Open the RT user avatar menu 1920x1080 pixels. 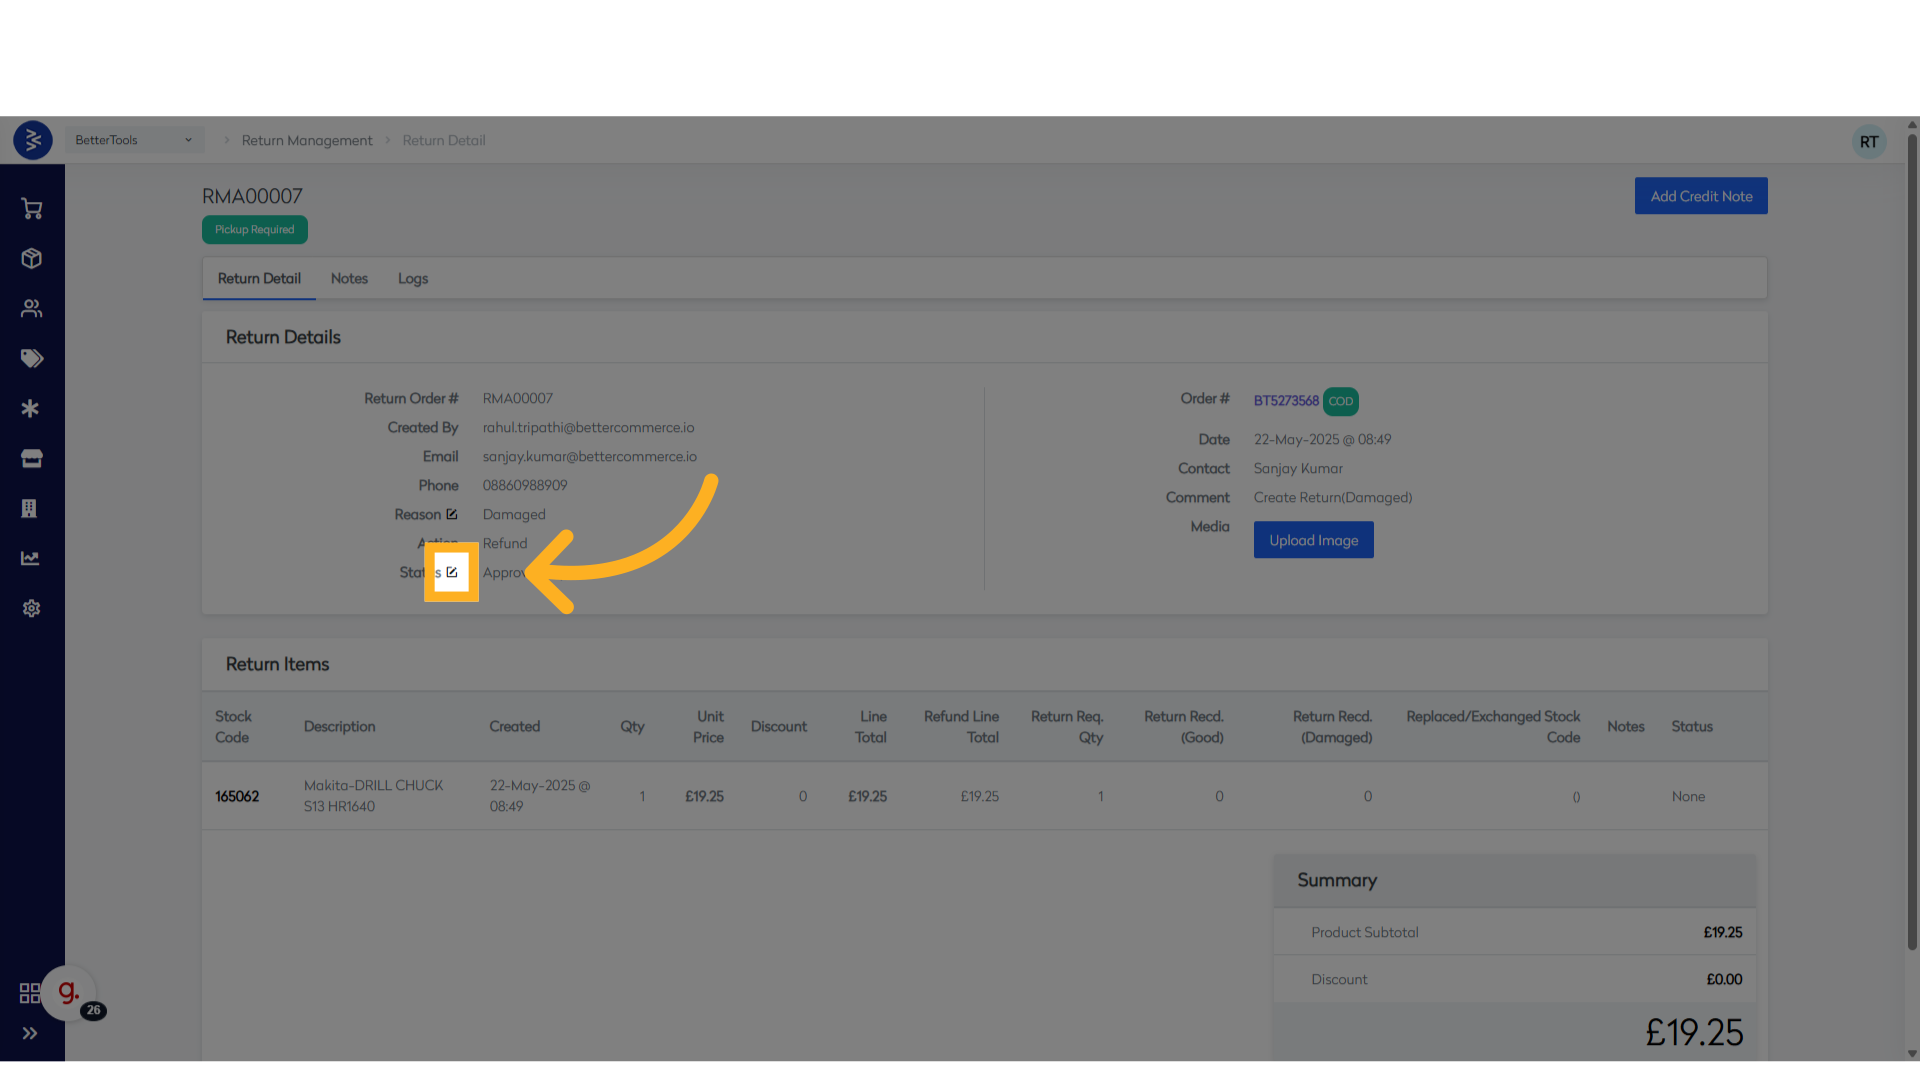pos(1868,142)
